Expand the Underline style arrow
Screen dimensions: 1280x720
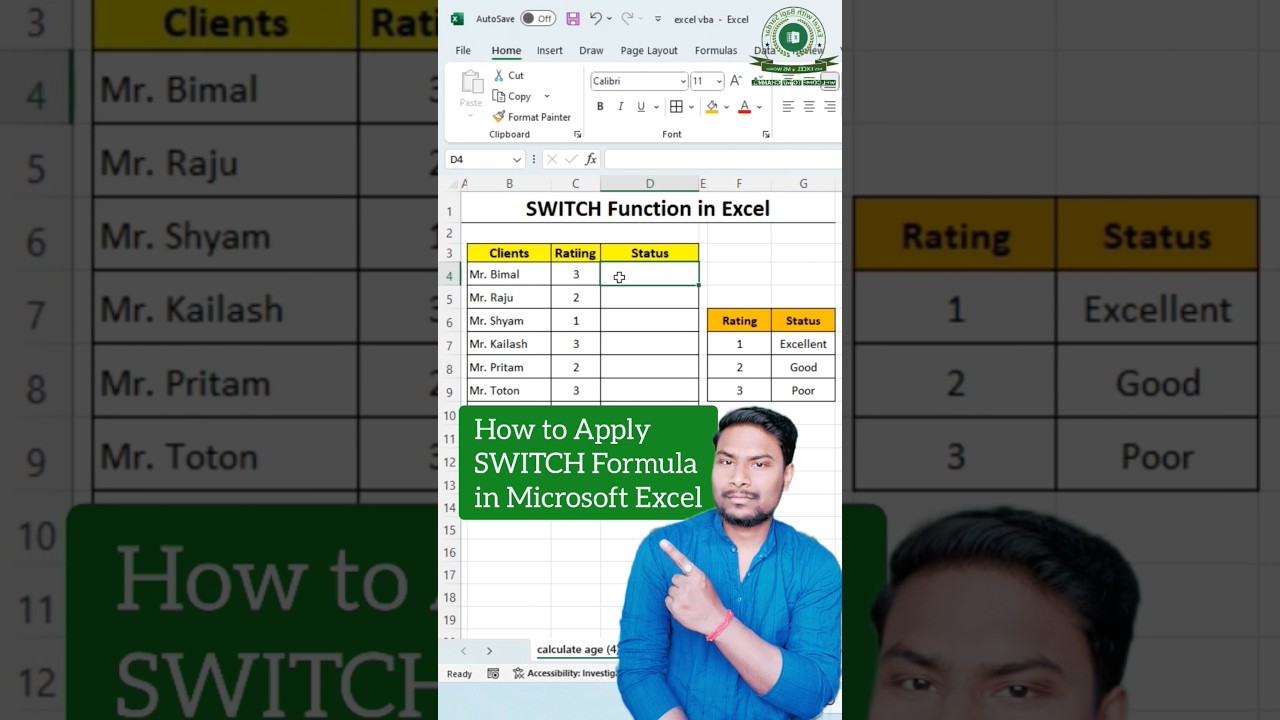[x=656, y=107]
